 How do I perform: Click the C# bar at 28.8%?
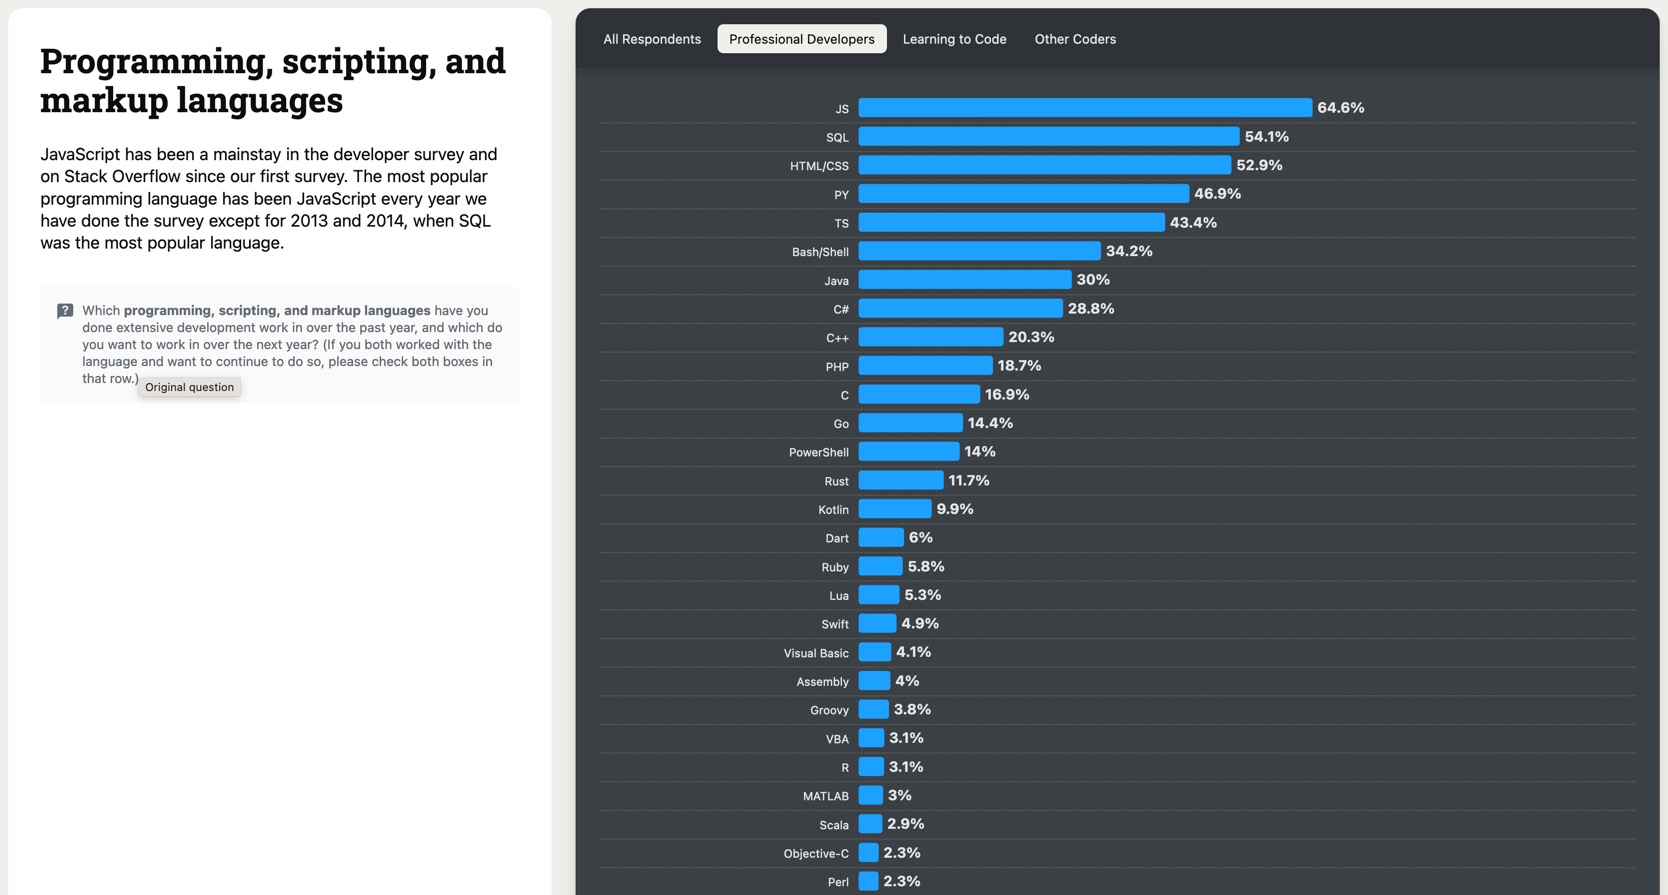(x=960, y=309)
